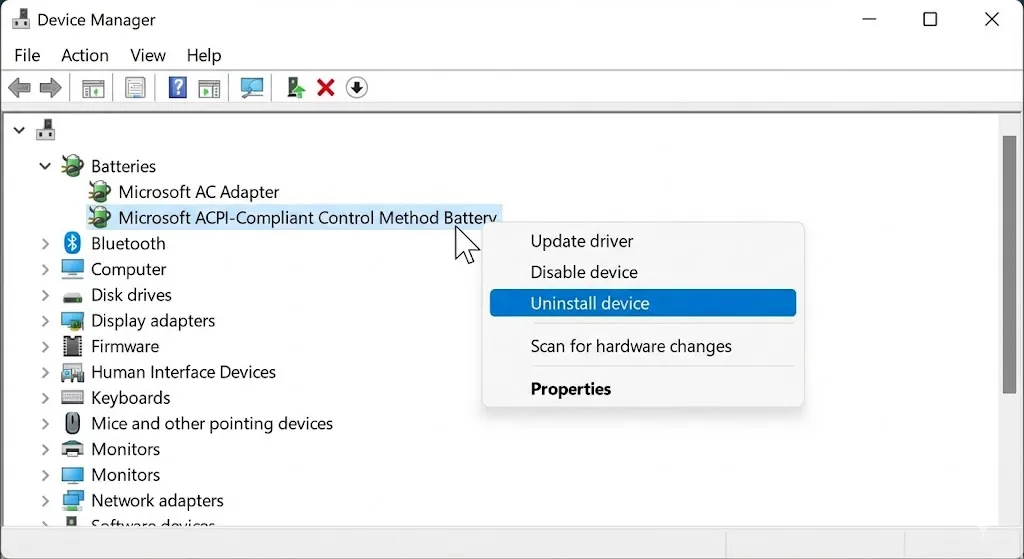This screenshot has width=1024, height=559.
Task: Choose Scan for hardware changes in context menu
Action: click(643, 346)
